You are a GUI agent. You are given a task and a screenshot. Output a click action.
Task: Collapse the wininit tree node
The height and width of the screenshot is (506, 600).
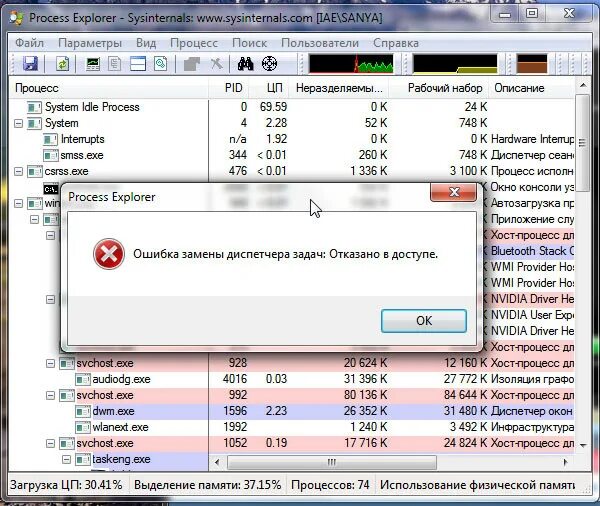(18, 204)
